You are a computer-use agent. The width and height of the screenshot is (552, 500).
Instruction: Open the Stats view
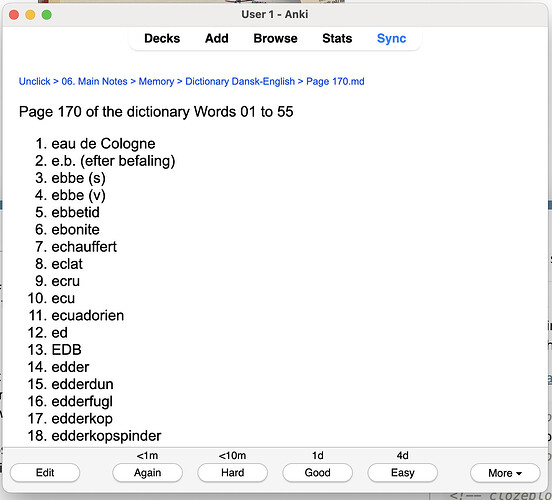tap(337, 38)
